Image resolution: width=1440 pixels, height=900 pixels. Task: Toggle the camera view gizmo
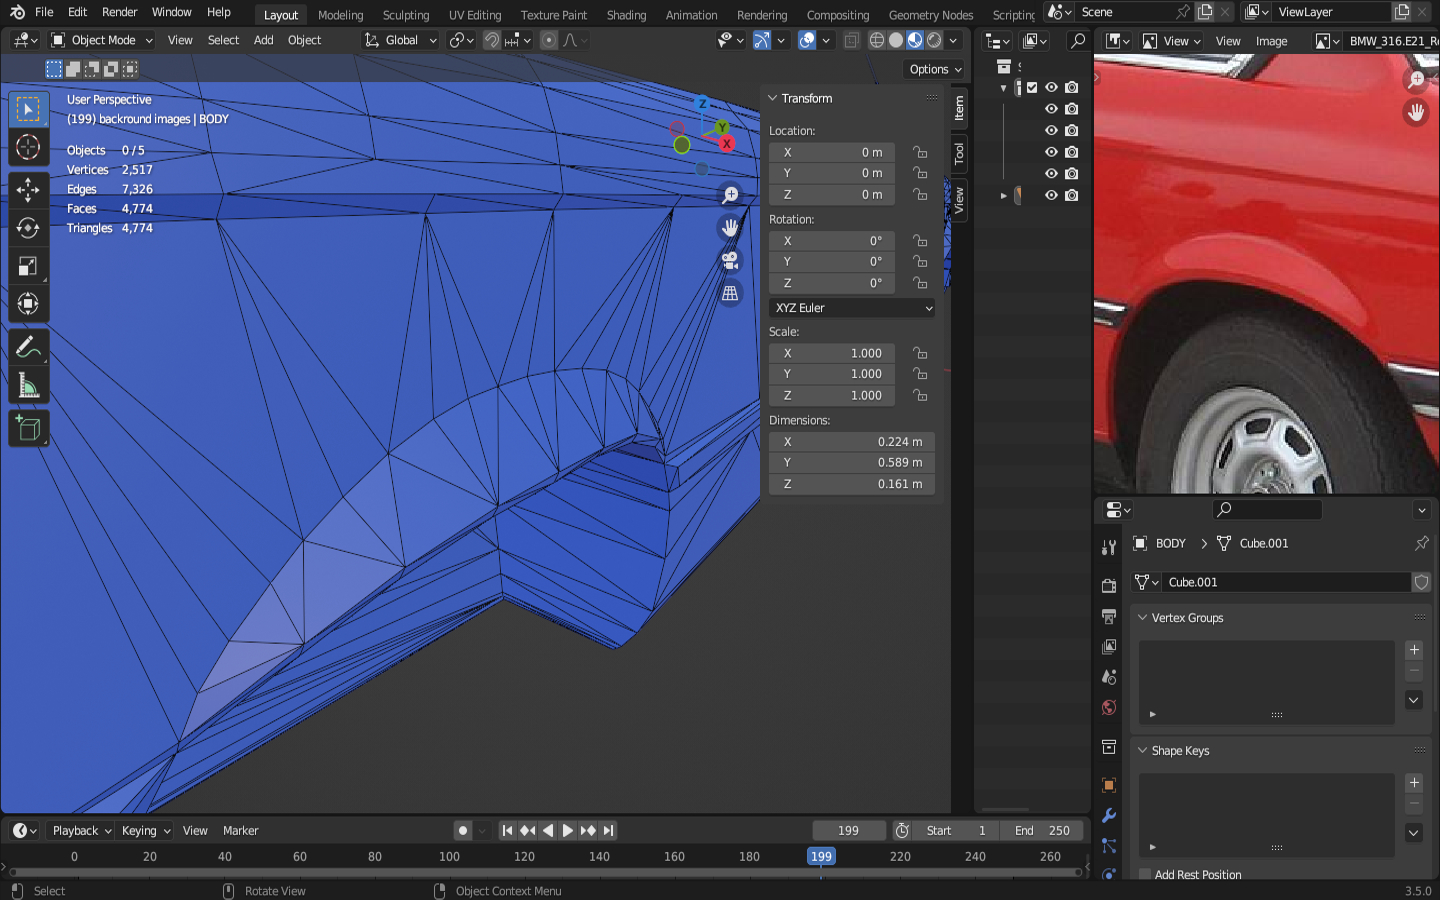(731, 261)
